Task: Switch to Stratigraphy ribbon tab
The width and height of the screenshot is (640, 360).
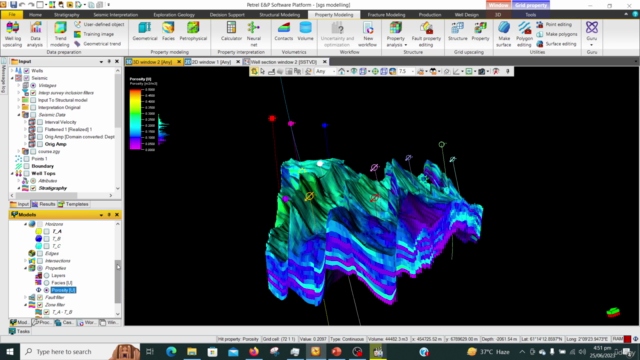Action: pyautogui.click(x=67, y=15)
